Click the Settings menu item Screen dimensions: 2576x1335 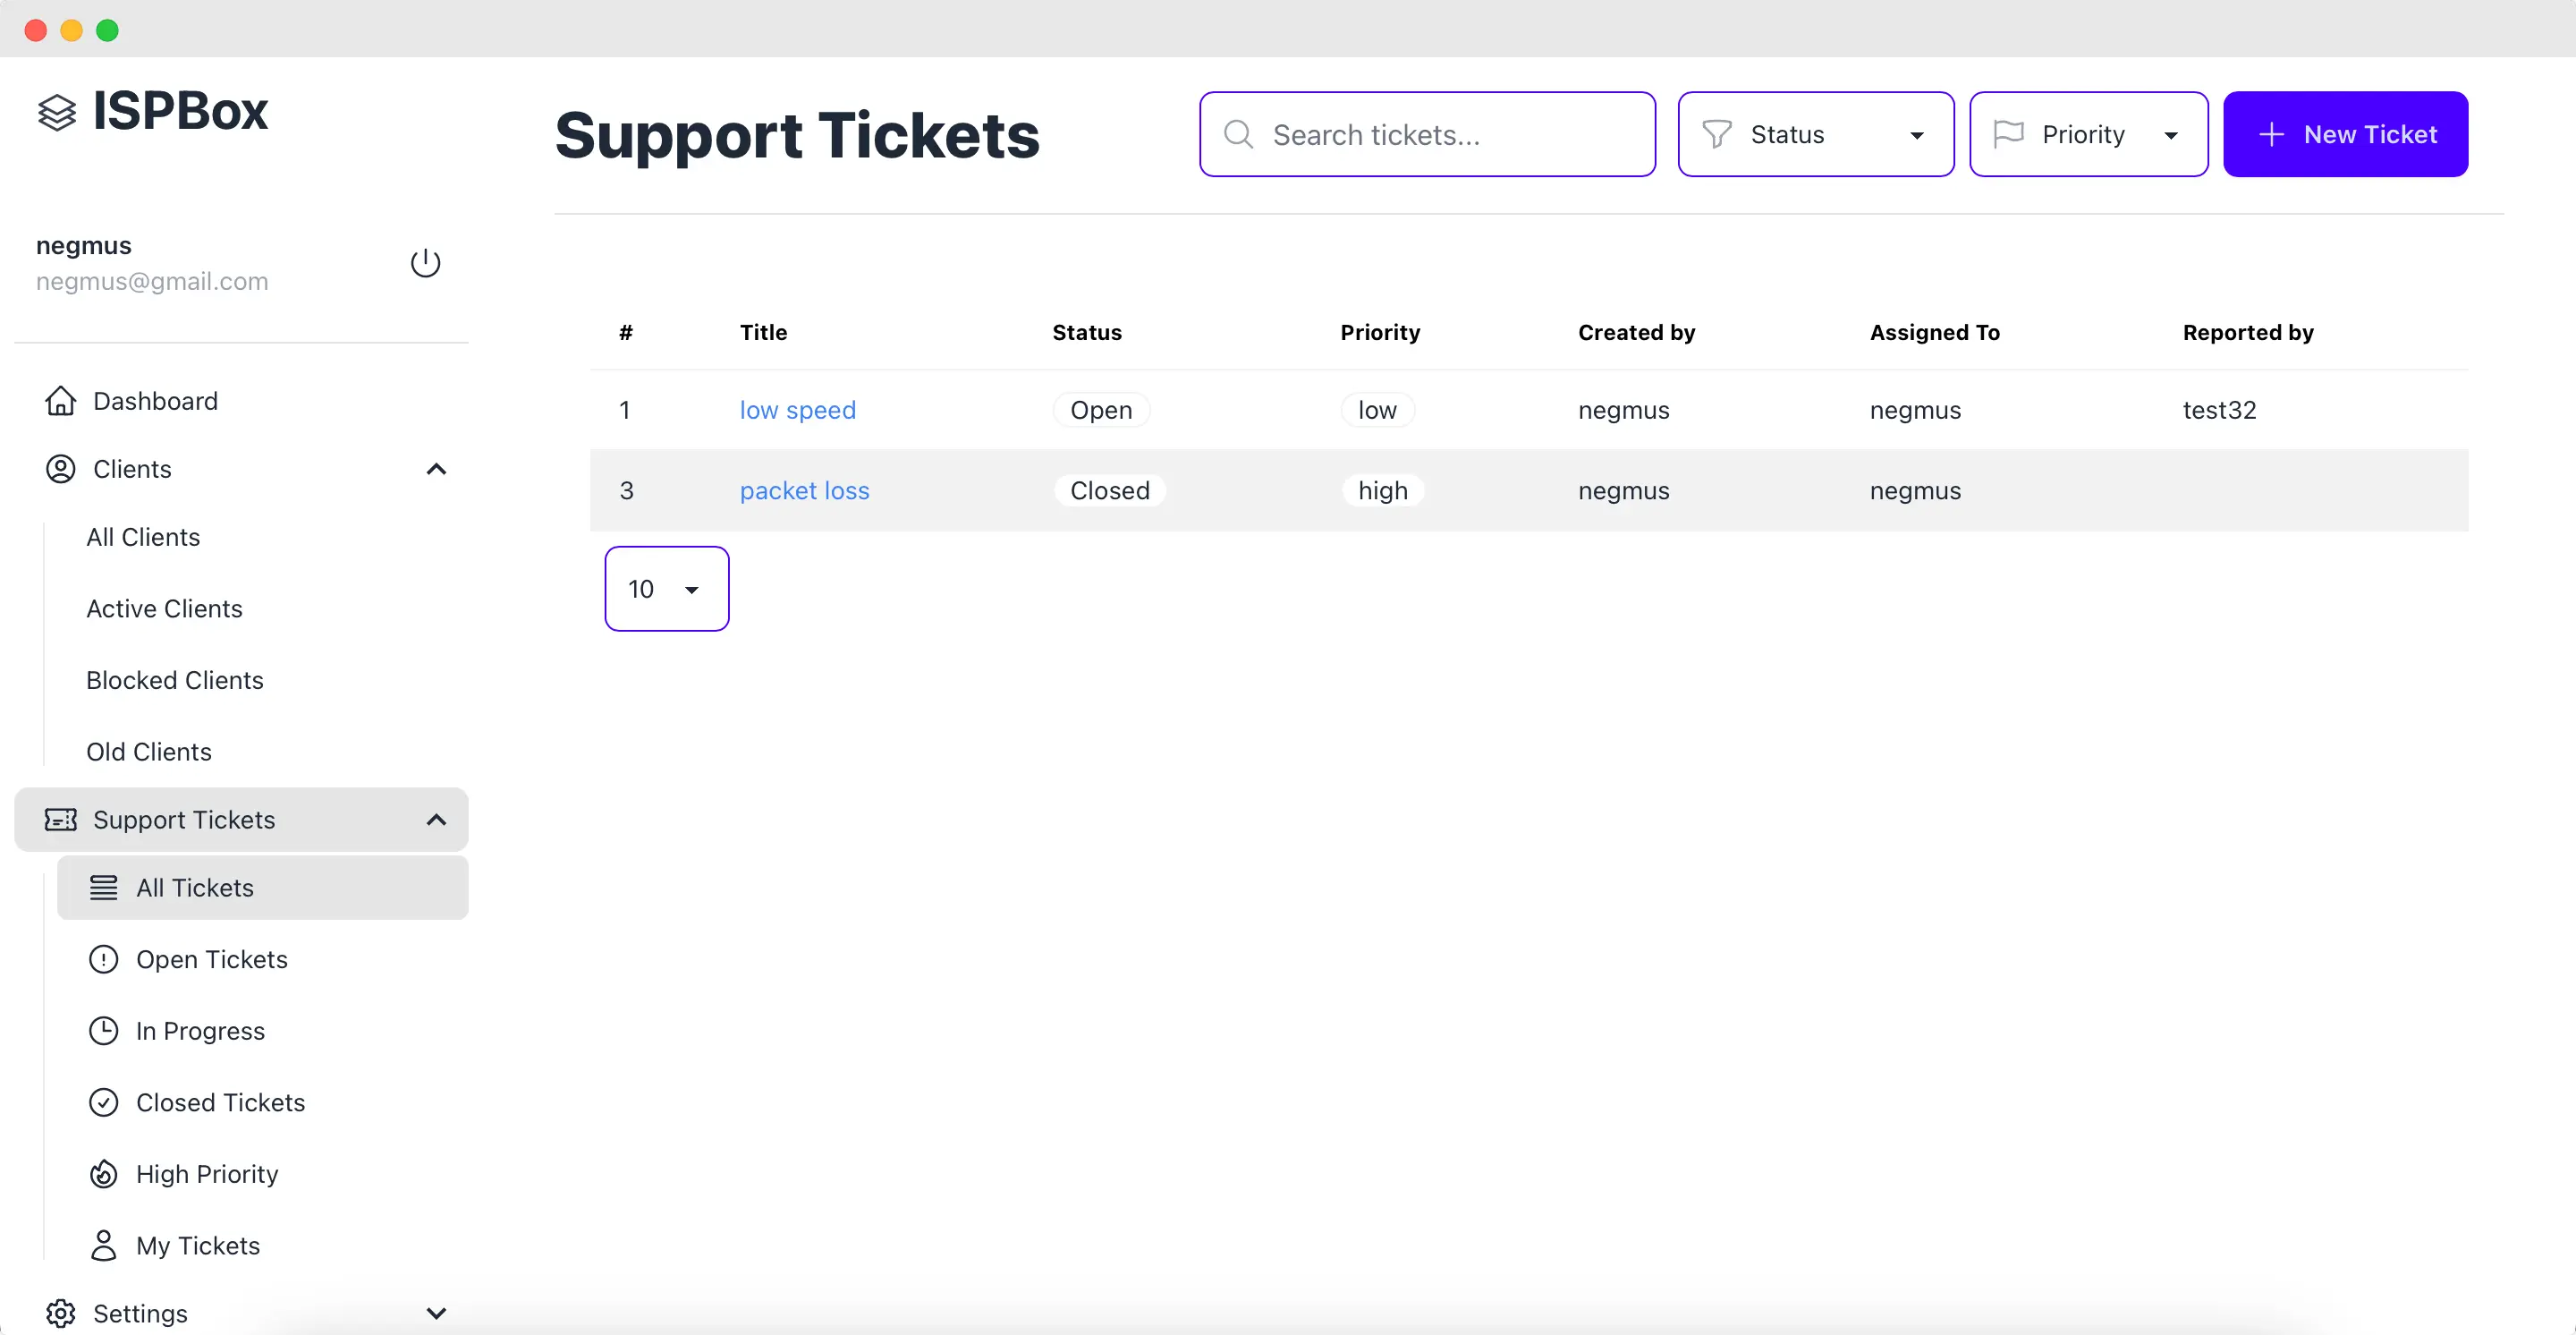[x=140, y=1313]
